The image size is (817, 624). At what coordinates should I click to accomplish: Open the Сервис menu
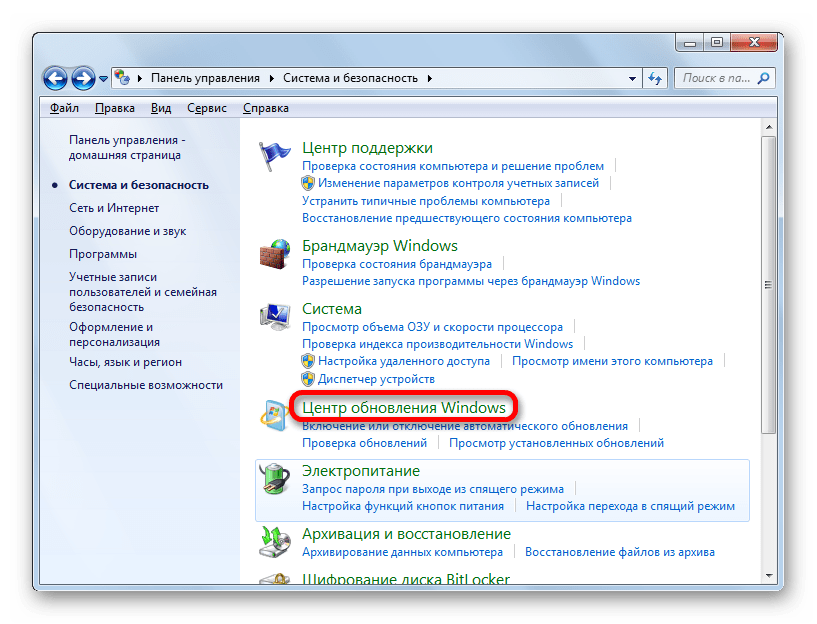(x=206, y=108)
